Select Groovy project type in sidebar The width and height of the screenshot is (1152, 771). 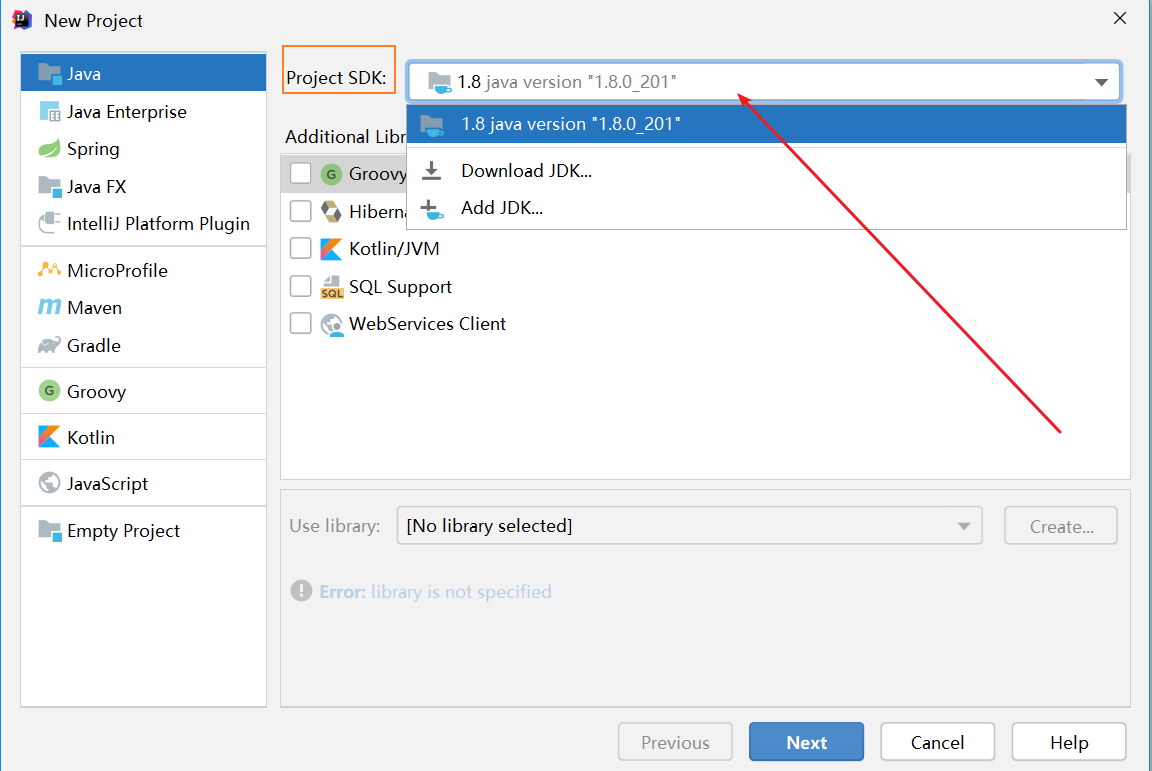[x=143, y=391]
